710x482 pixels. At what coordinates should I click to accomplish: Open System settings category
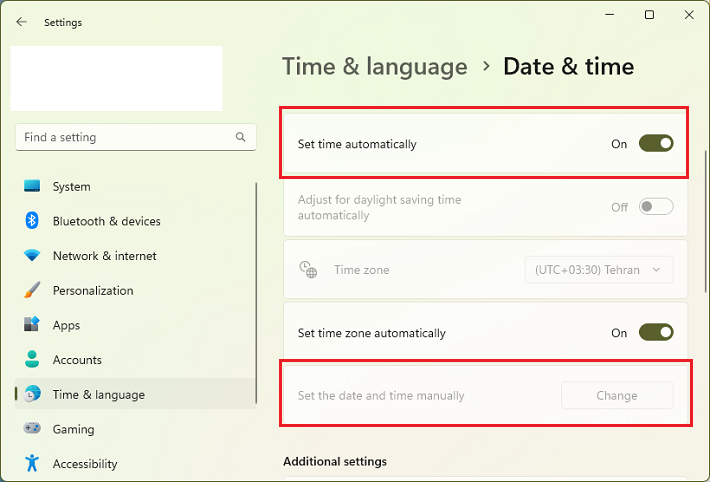click(x=135, y=186)
